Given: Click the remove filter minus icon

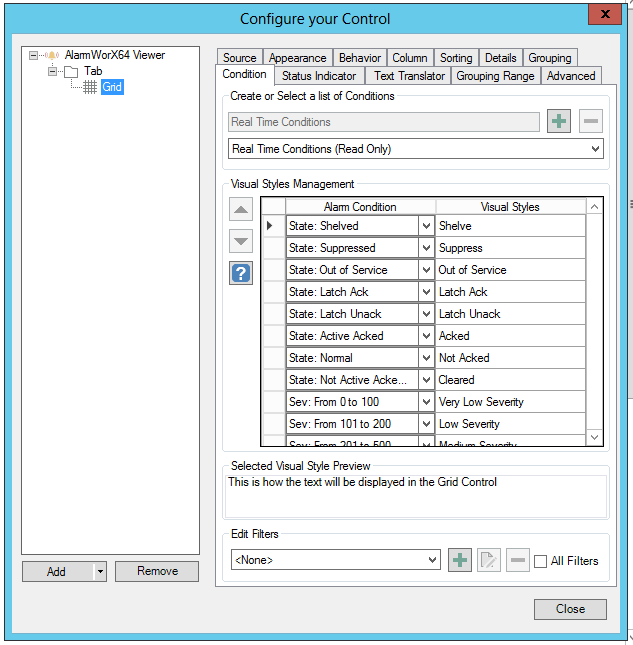Looking at the screenshot, I should tap(517, 560).
